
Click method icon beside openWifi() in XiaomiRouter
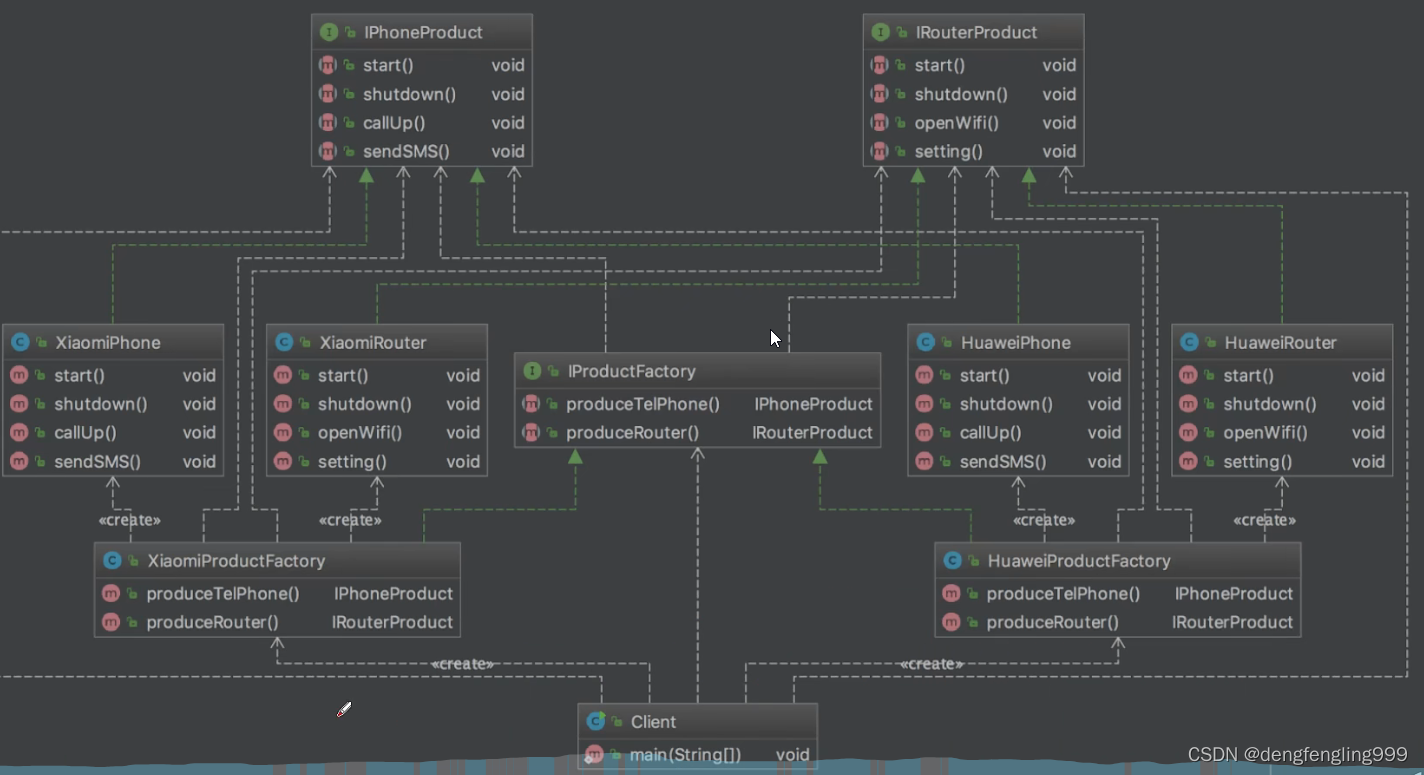[x=282, y=433]
